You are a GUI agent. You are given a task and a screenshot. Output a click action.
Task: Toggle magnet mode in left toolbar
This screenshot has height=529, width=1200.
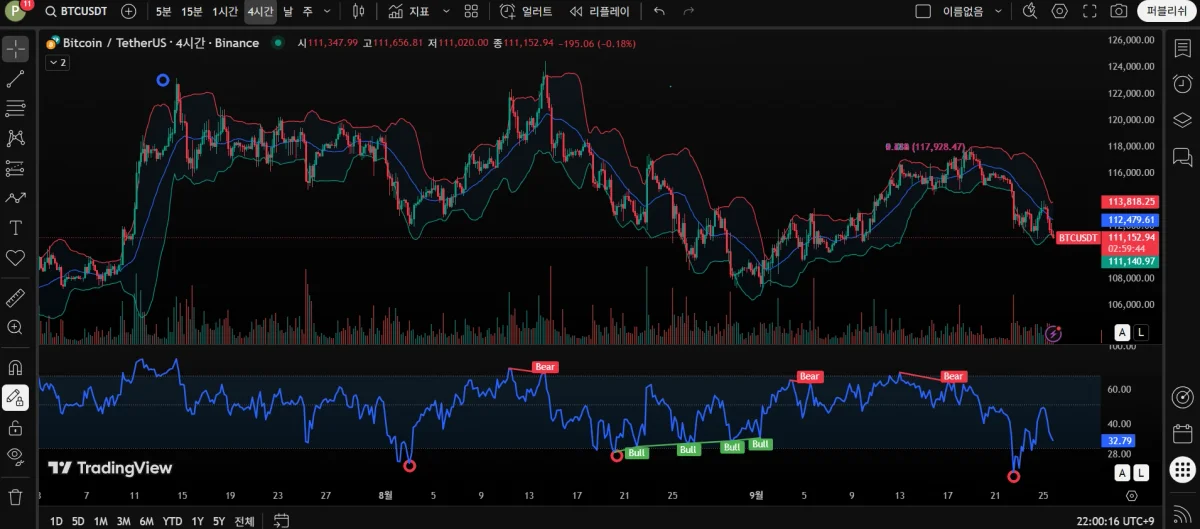(x=15, y=368)
